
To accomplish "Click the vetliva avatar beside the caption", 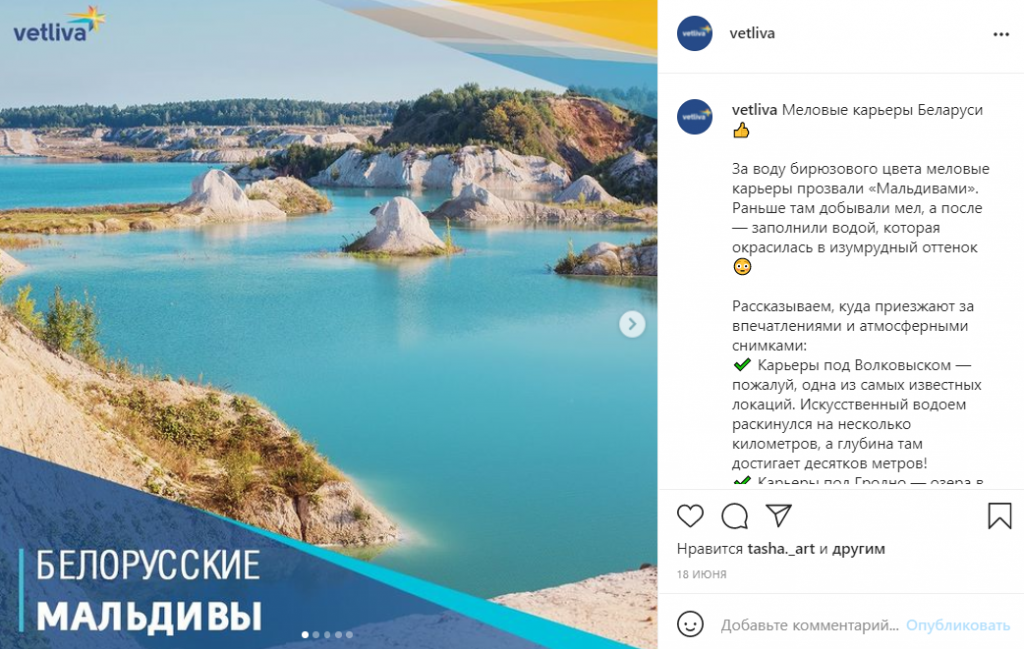I will tap(694, 117).
